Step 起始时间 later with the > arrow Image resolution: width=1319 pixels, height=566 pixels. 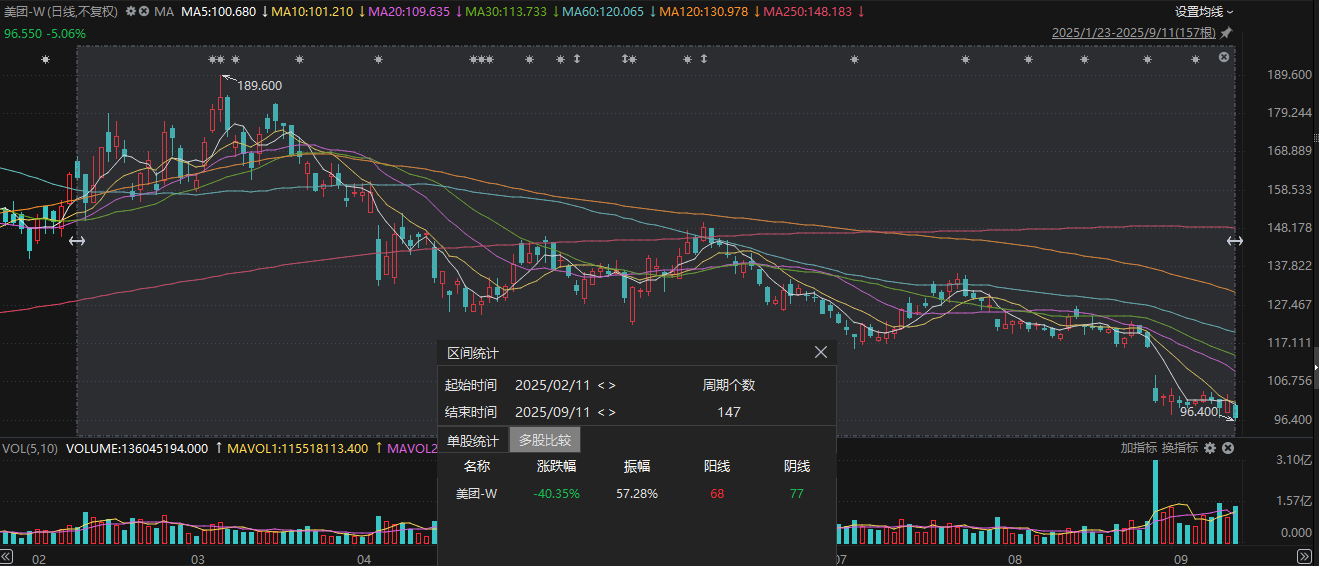(612, 385)
